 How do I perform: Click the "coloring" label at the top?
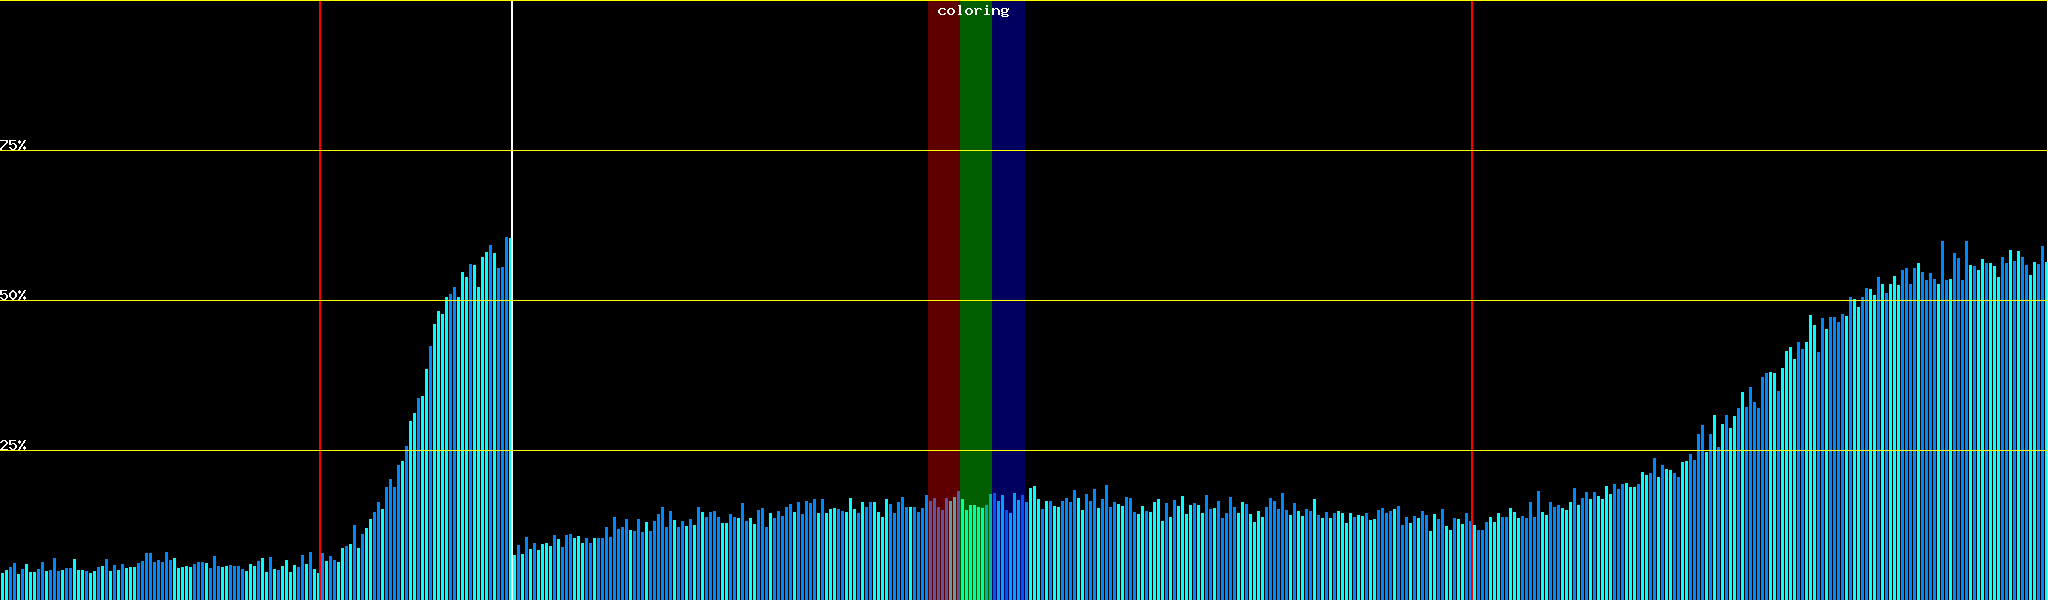(x=973, y=11)
